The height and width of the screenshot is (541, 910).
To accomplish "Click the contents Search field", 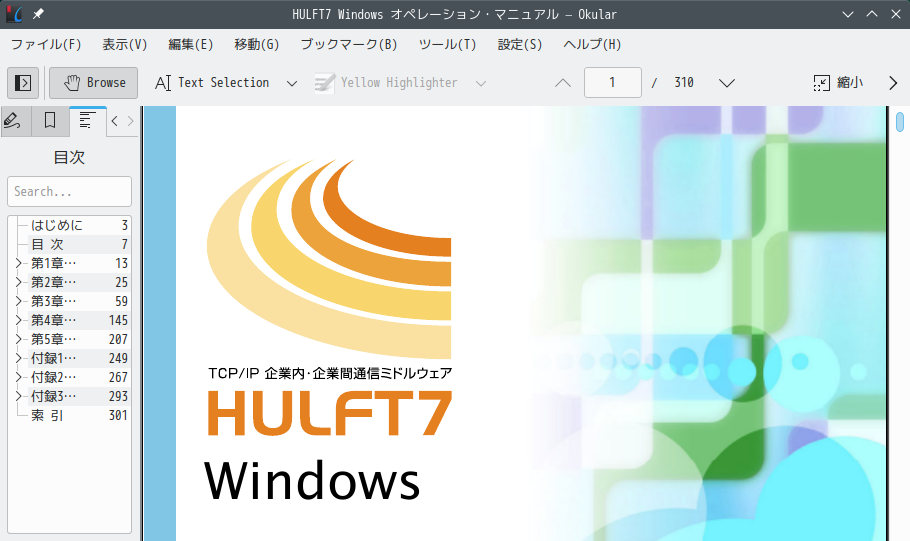I will coord(70,192).
